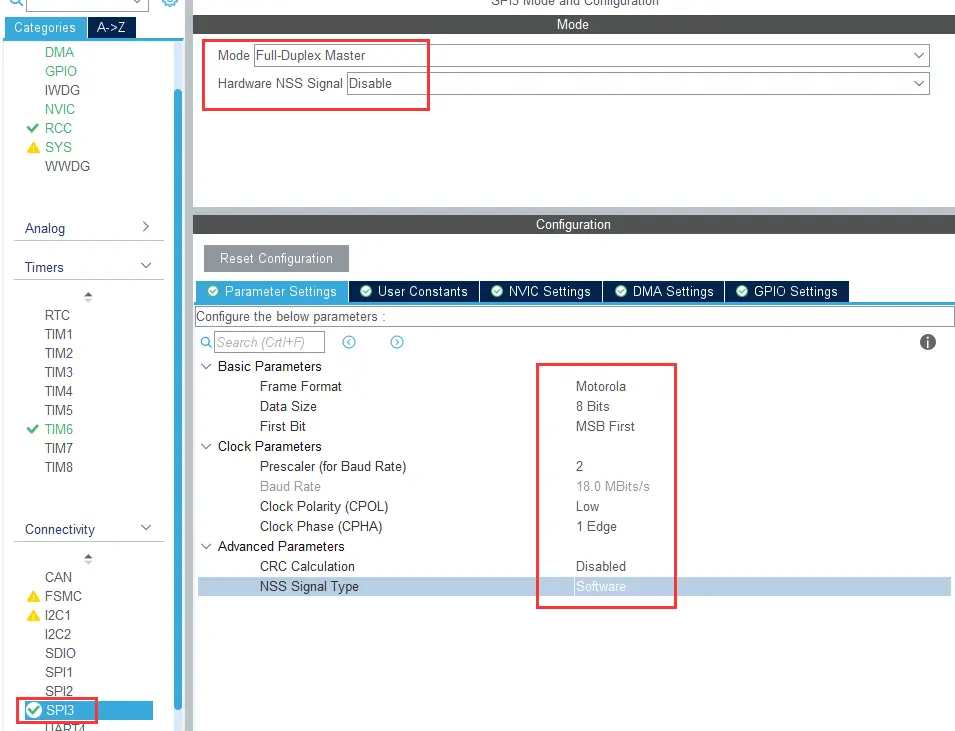Viewport: 955px width, 731px height.
Task: Click the SYS warning icon
Action: point(33,147)
